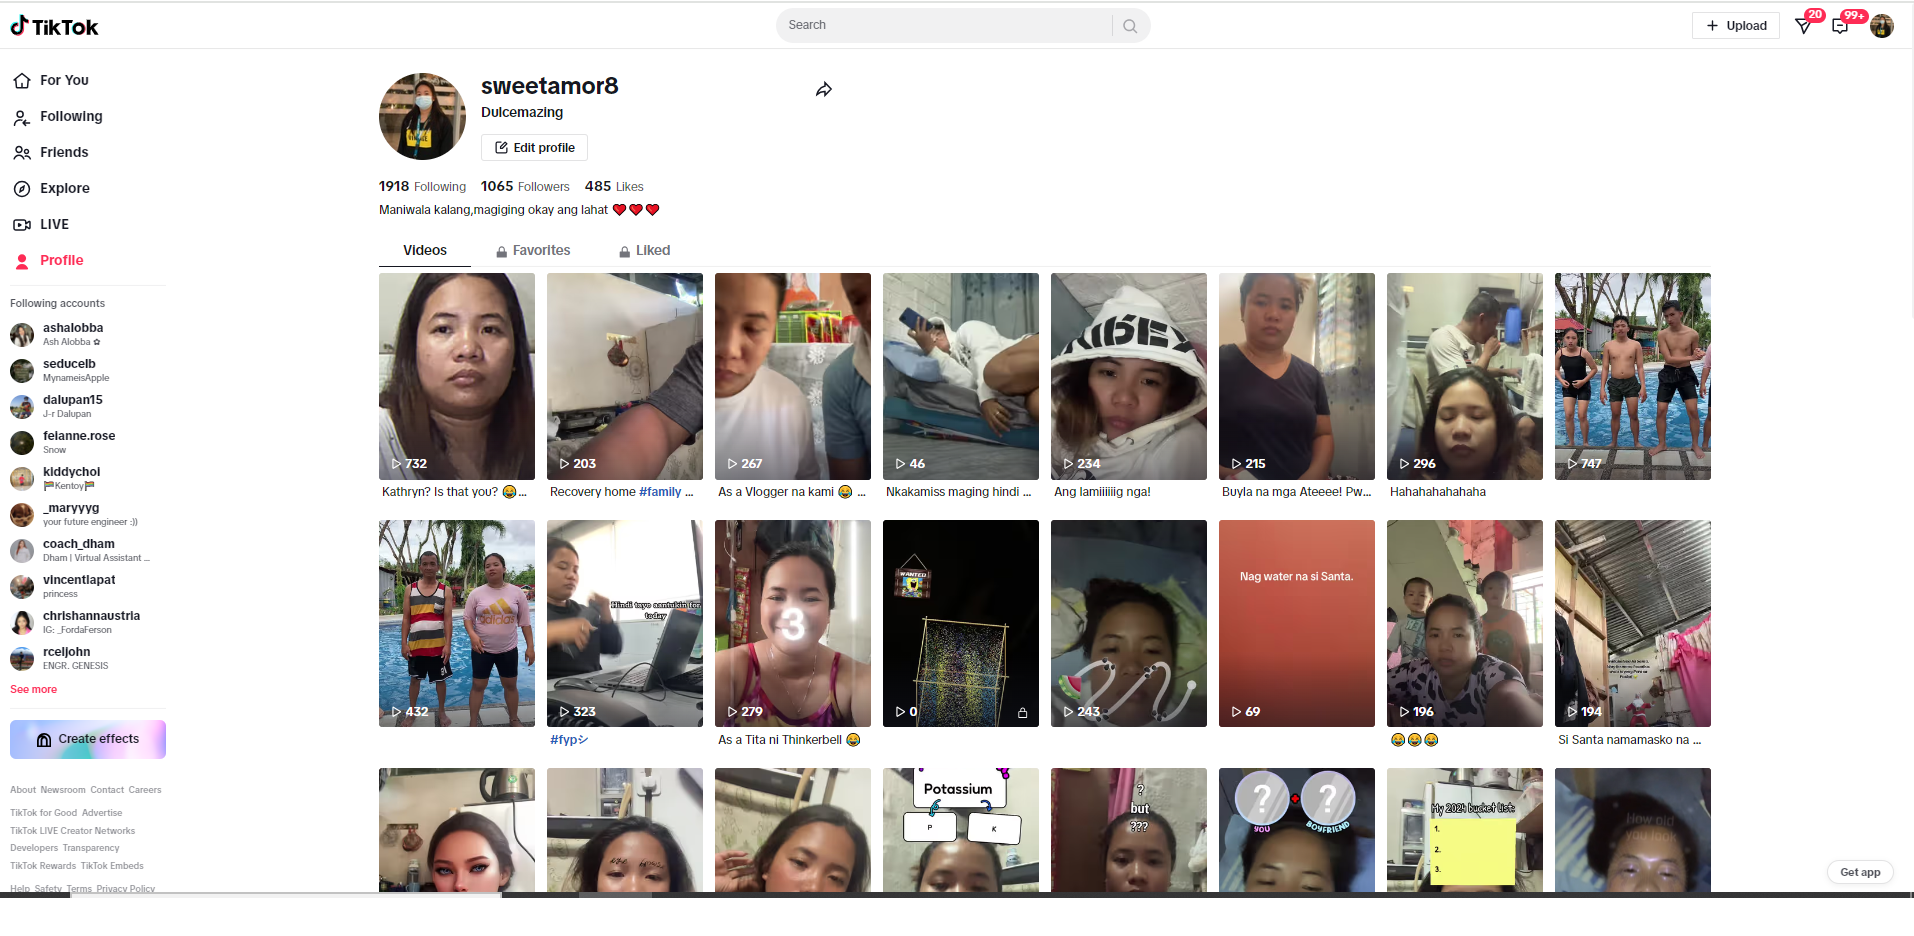Play the pool video with 432 views
The width and height of the screenshot is (1914, 936).
click(457, 623)
